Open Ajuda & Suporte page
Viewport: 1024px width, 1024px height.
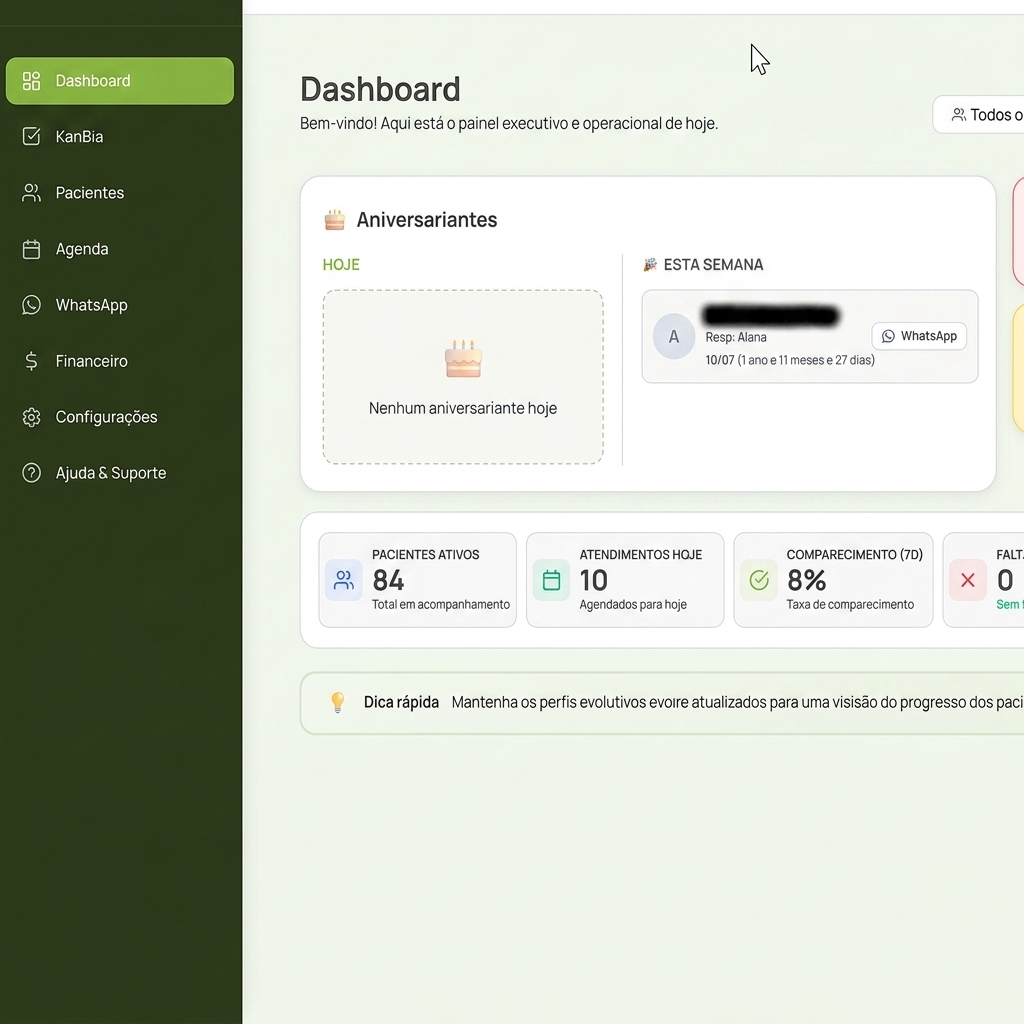[x=120, y=473]
